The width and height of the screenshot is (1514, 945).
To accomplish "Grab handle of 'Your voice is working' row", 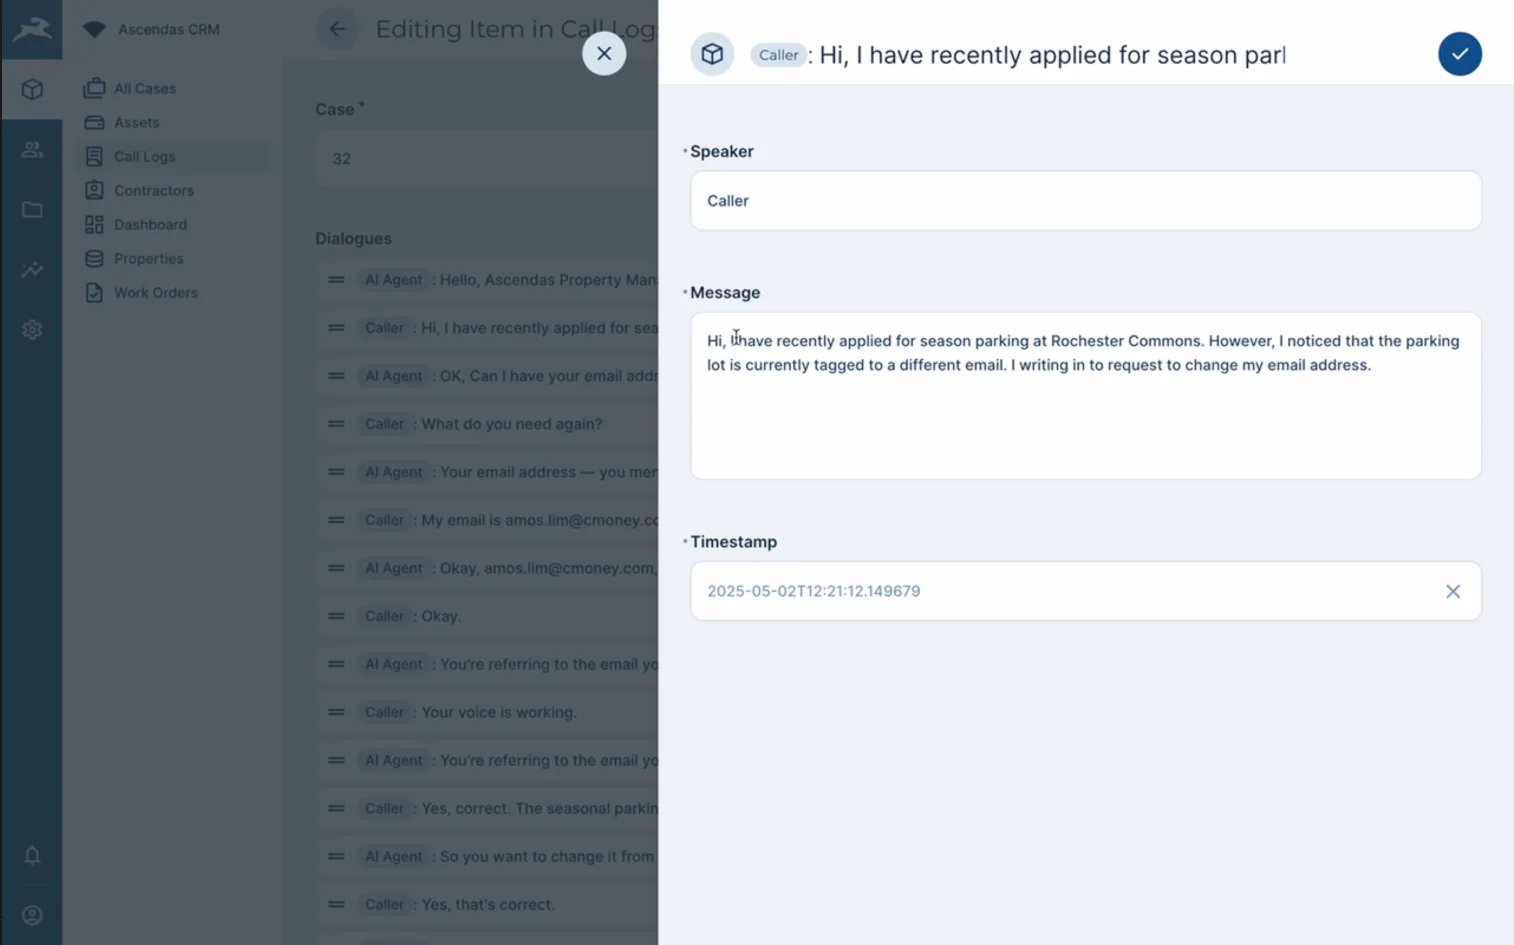I will 336,712.
